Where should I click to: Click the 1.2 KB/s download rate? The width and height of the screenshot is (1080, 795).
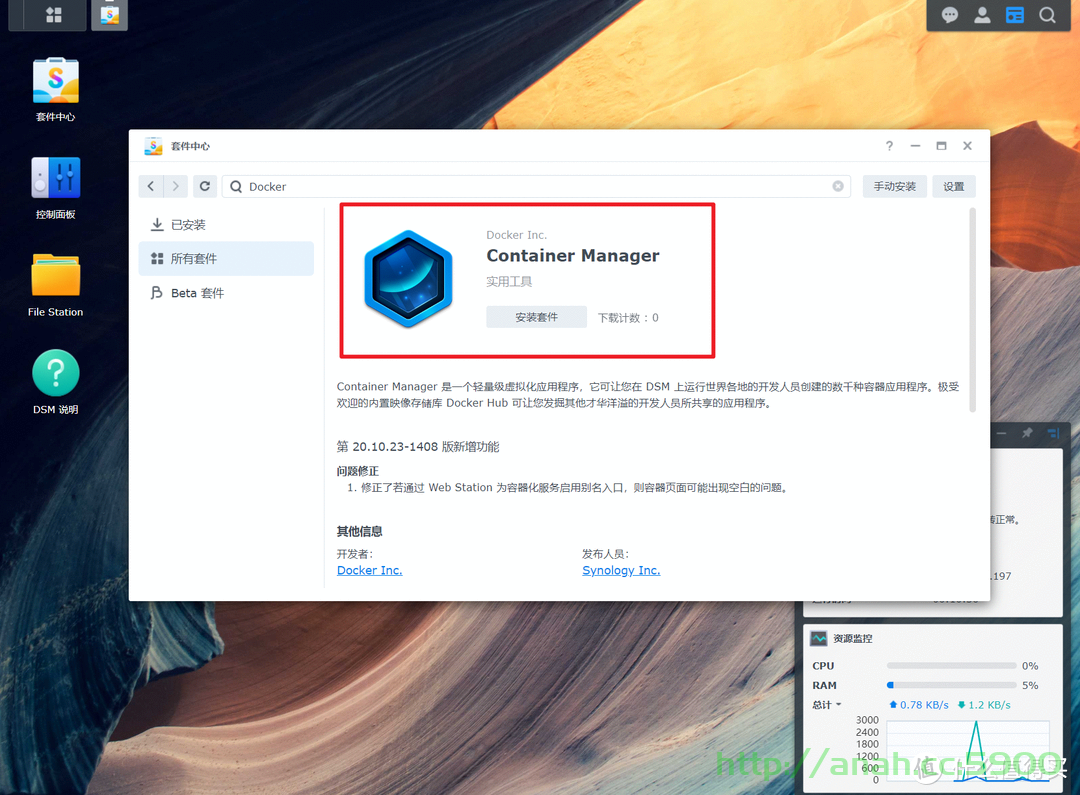click(984, 705)
